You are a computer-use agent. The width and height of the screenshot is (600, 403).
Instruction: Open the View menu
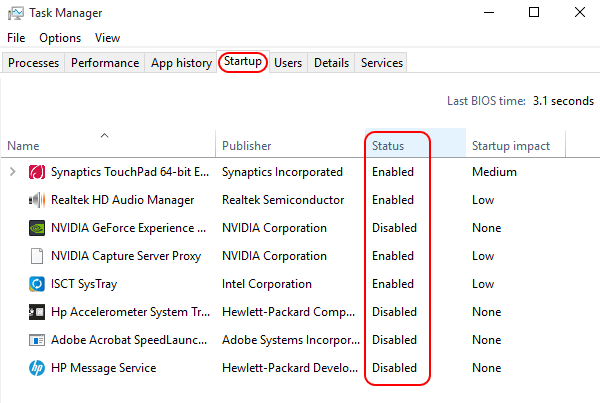108,38
